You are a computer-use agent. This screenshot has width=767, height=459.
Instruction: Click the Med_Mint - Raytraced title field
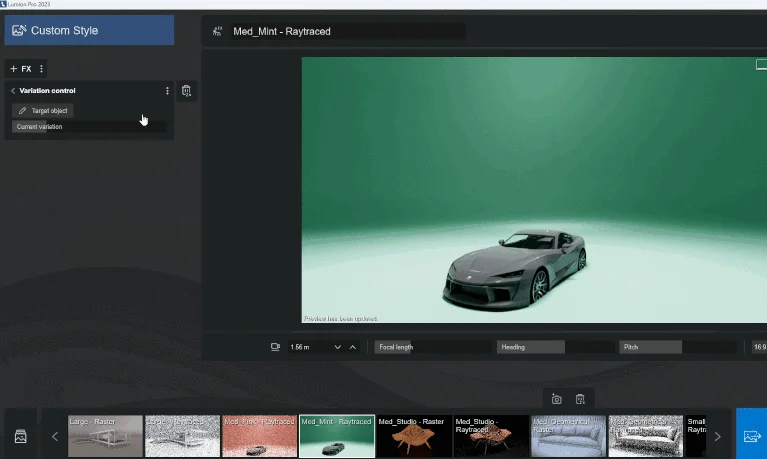tap(347, 31)
